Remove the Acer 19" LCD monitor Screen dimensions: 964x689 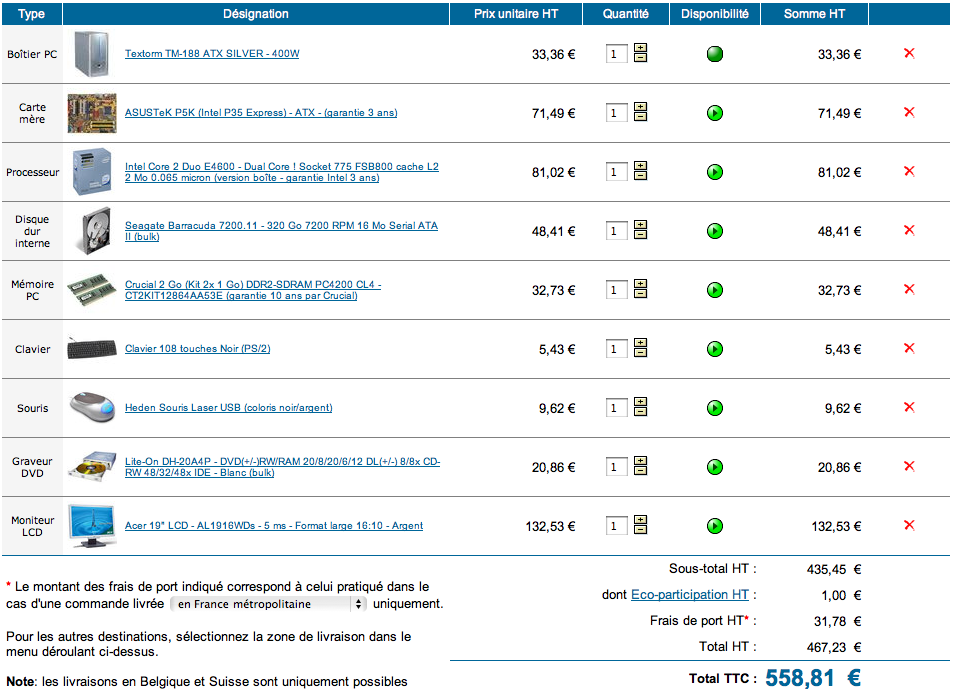coord(909,525)
